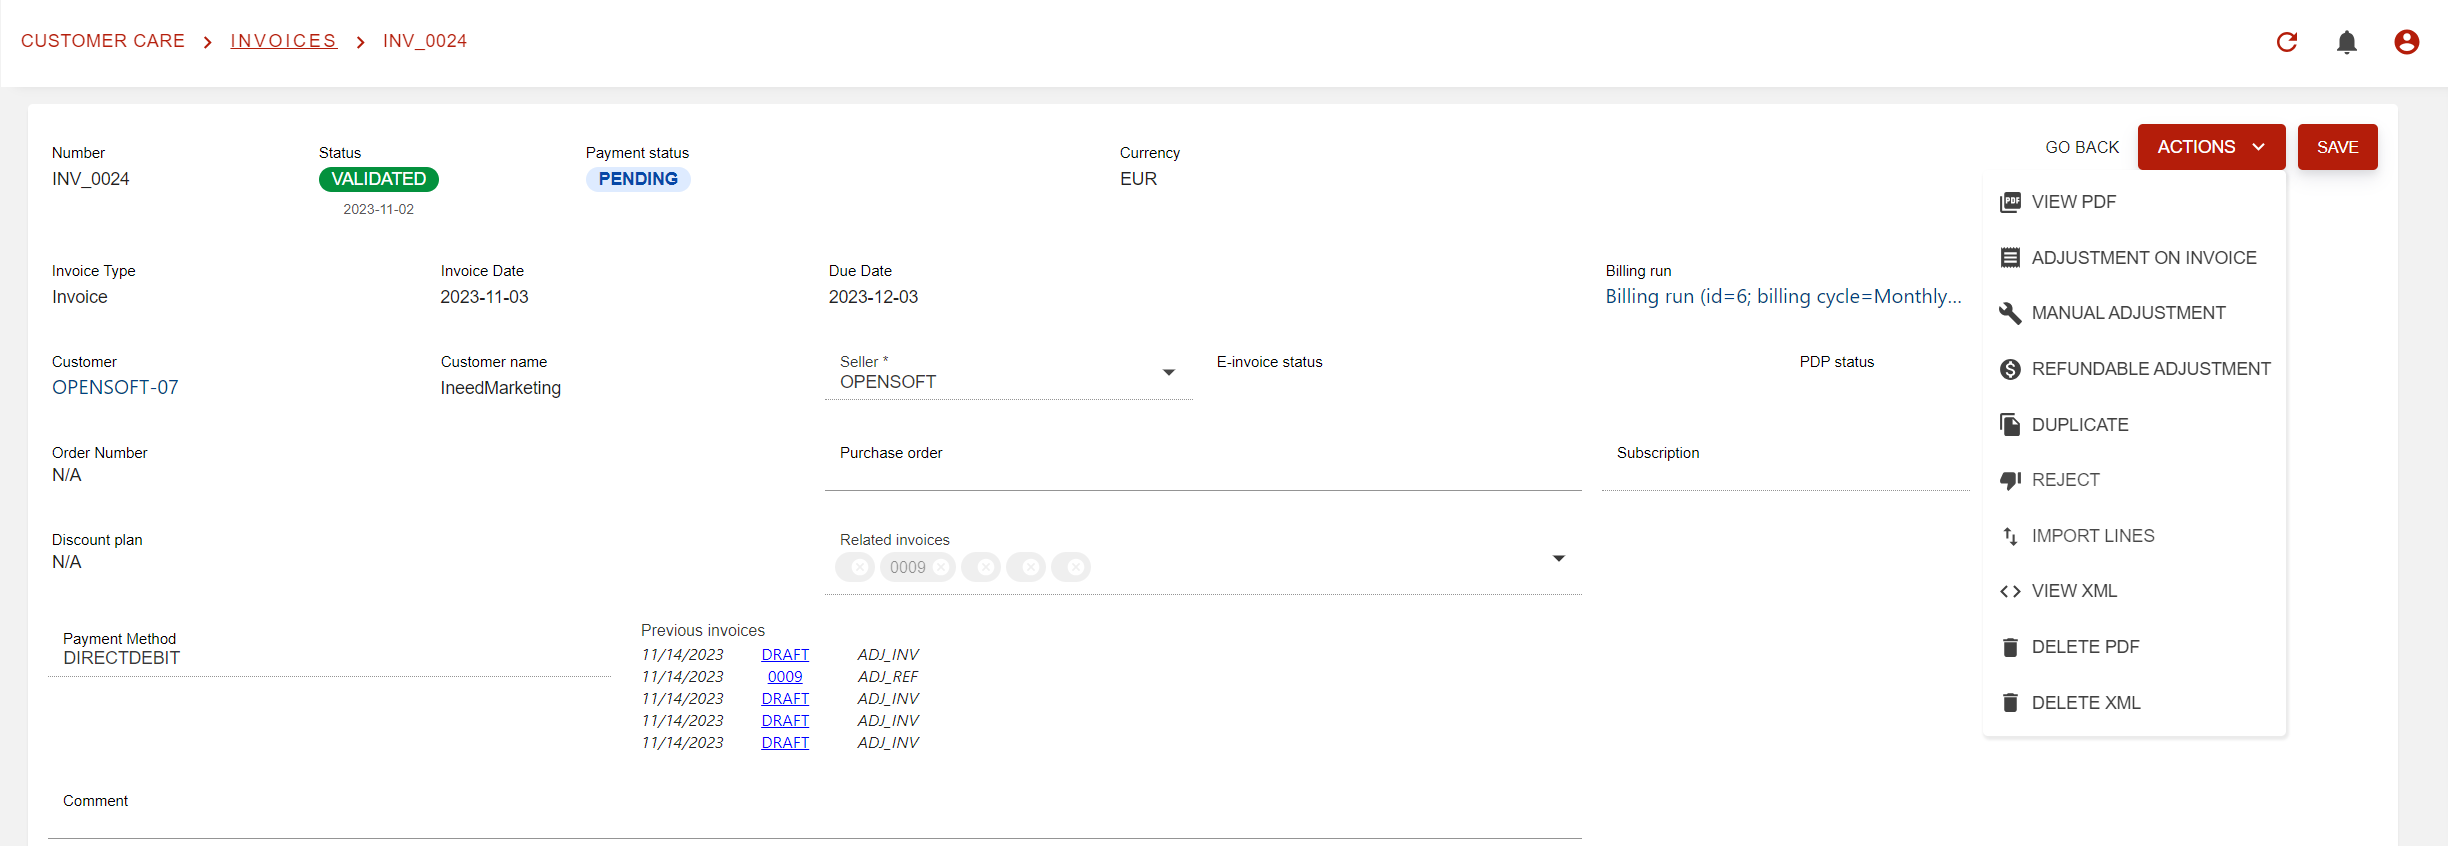Choose View XML from the menu
2448x846 pixels.
click(2073, 591)
